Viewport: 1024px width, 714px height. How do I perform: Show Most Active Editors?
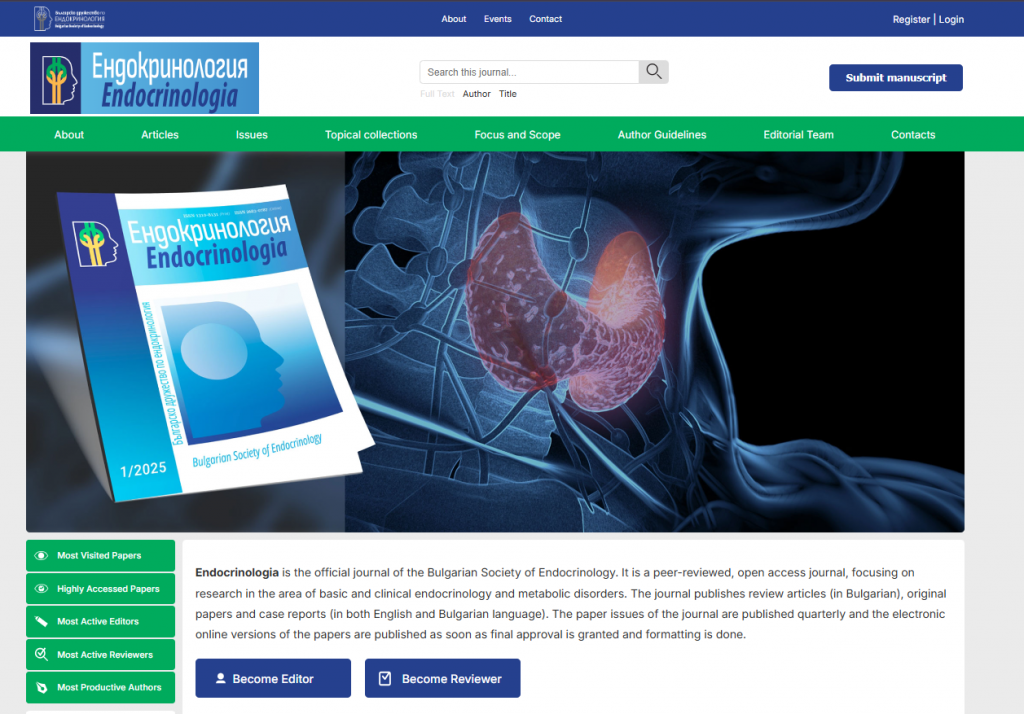coord(101,621)
